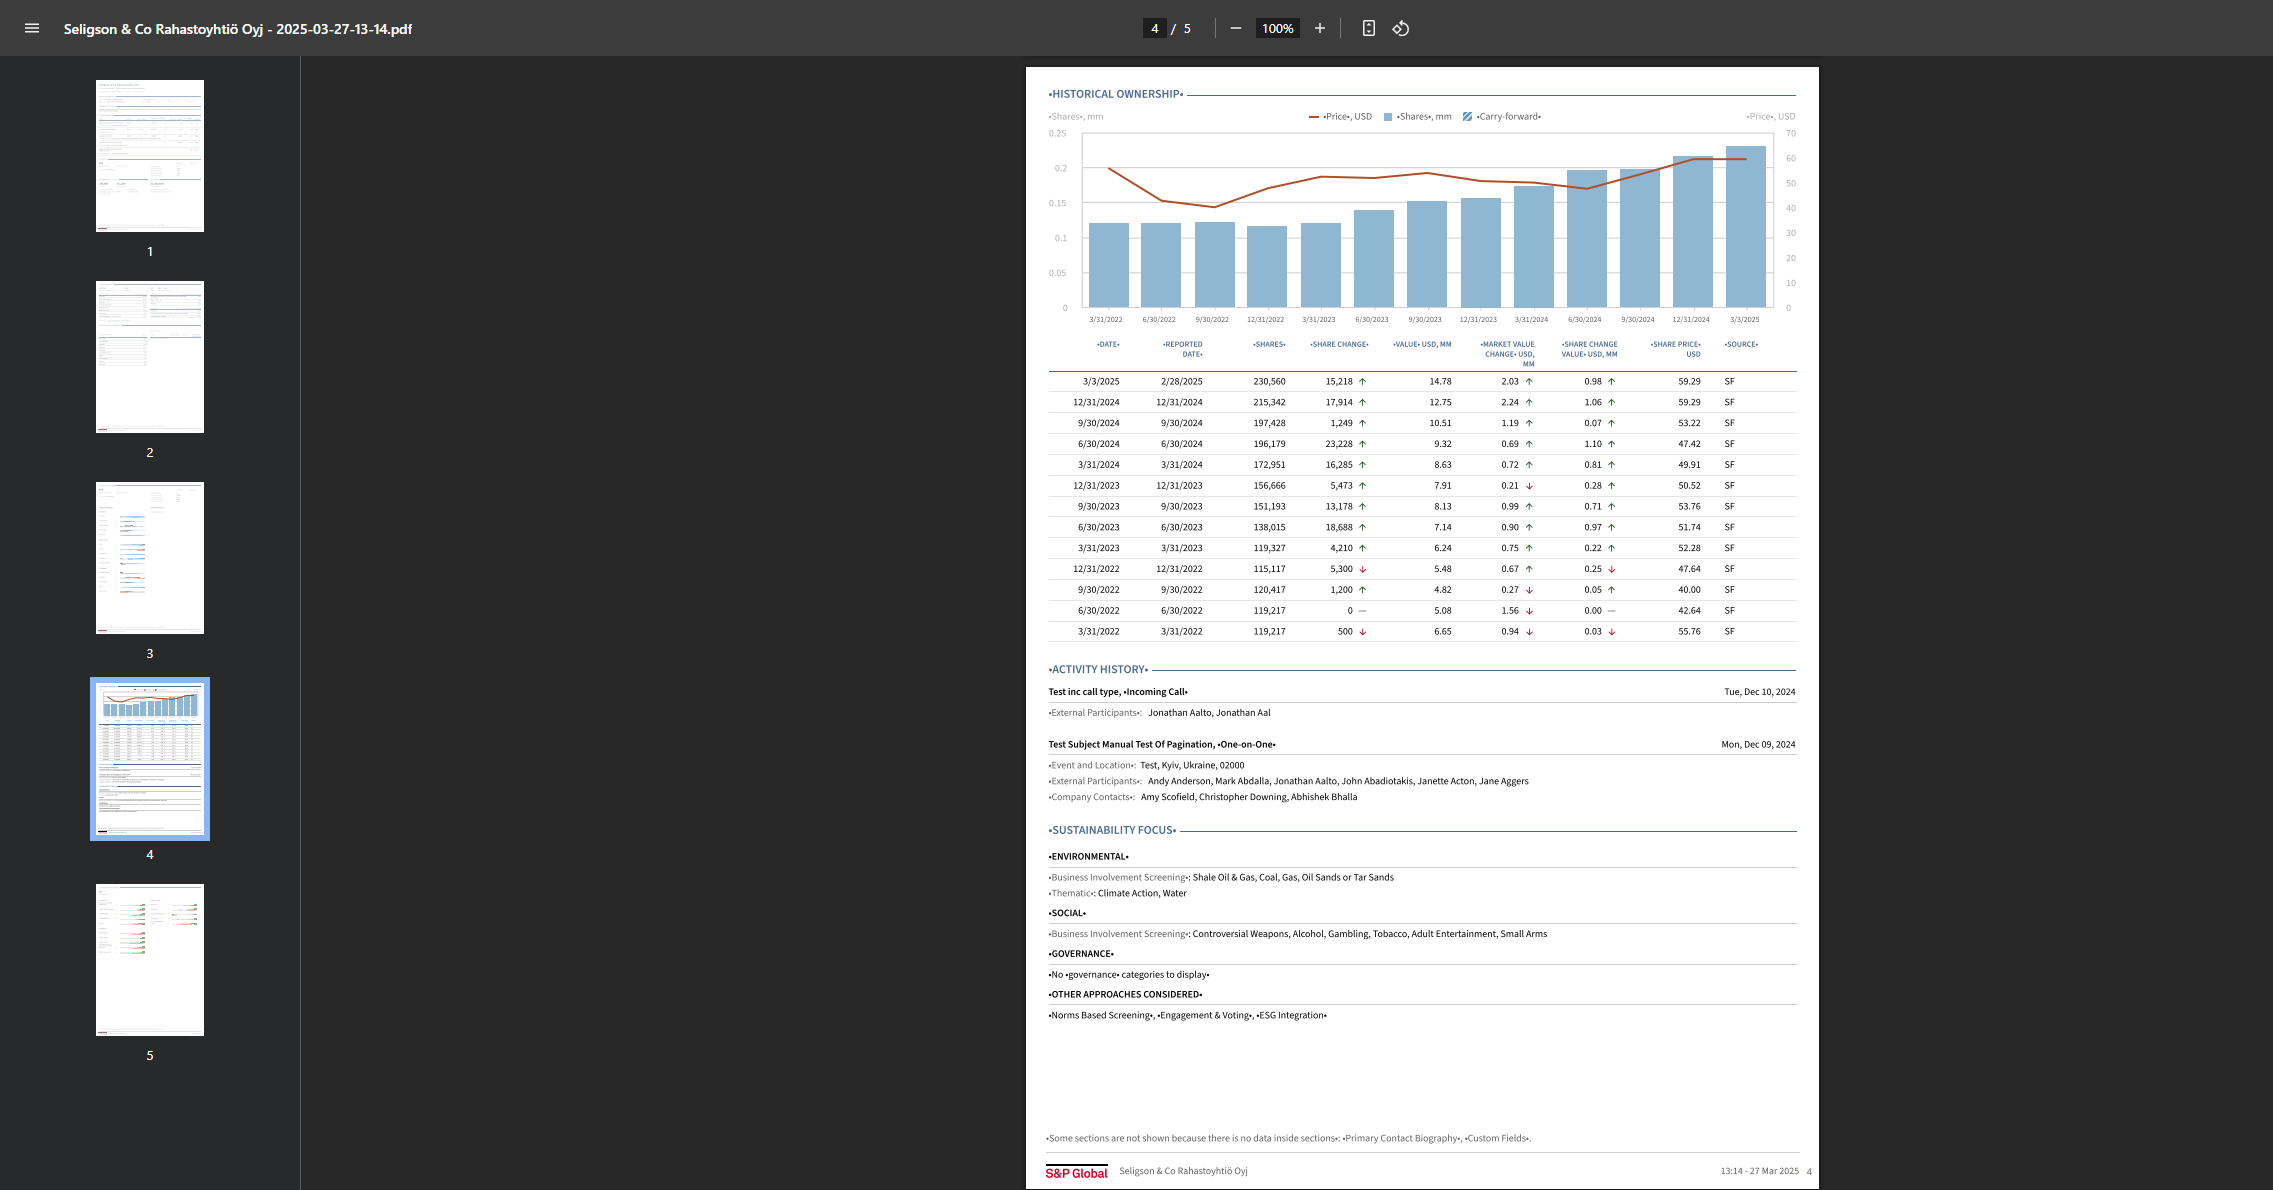Image resolution: width=2273 pixels, height=1190 pixels.
Task: Click the zoom out minus button
Action: point(1236,28)
